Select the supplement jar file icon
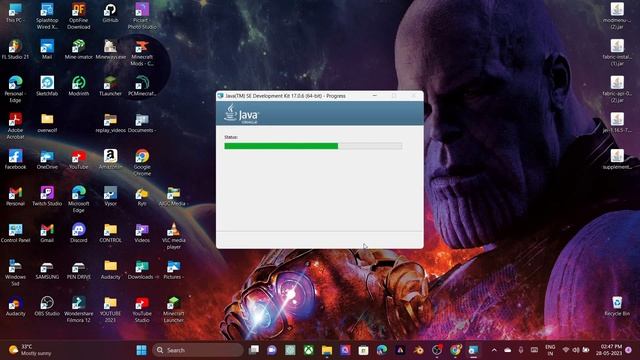Screen dimensions: 640x360 [x=617, y=159]
